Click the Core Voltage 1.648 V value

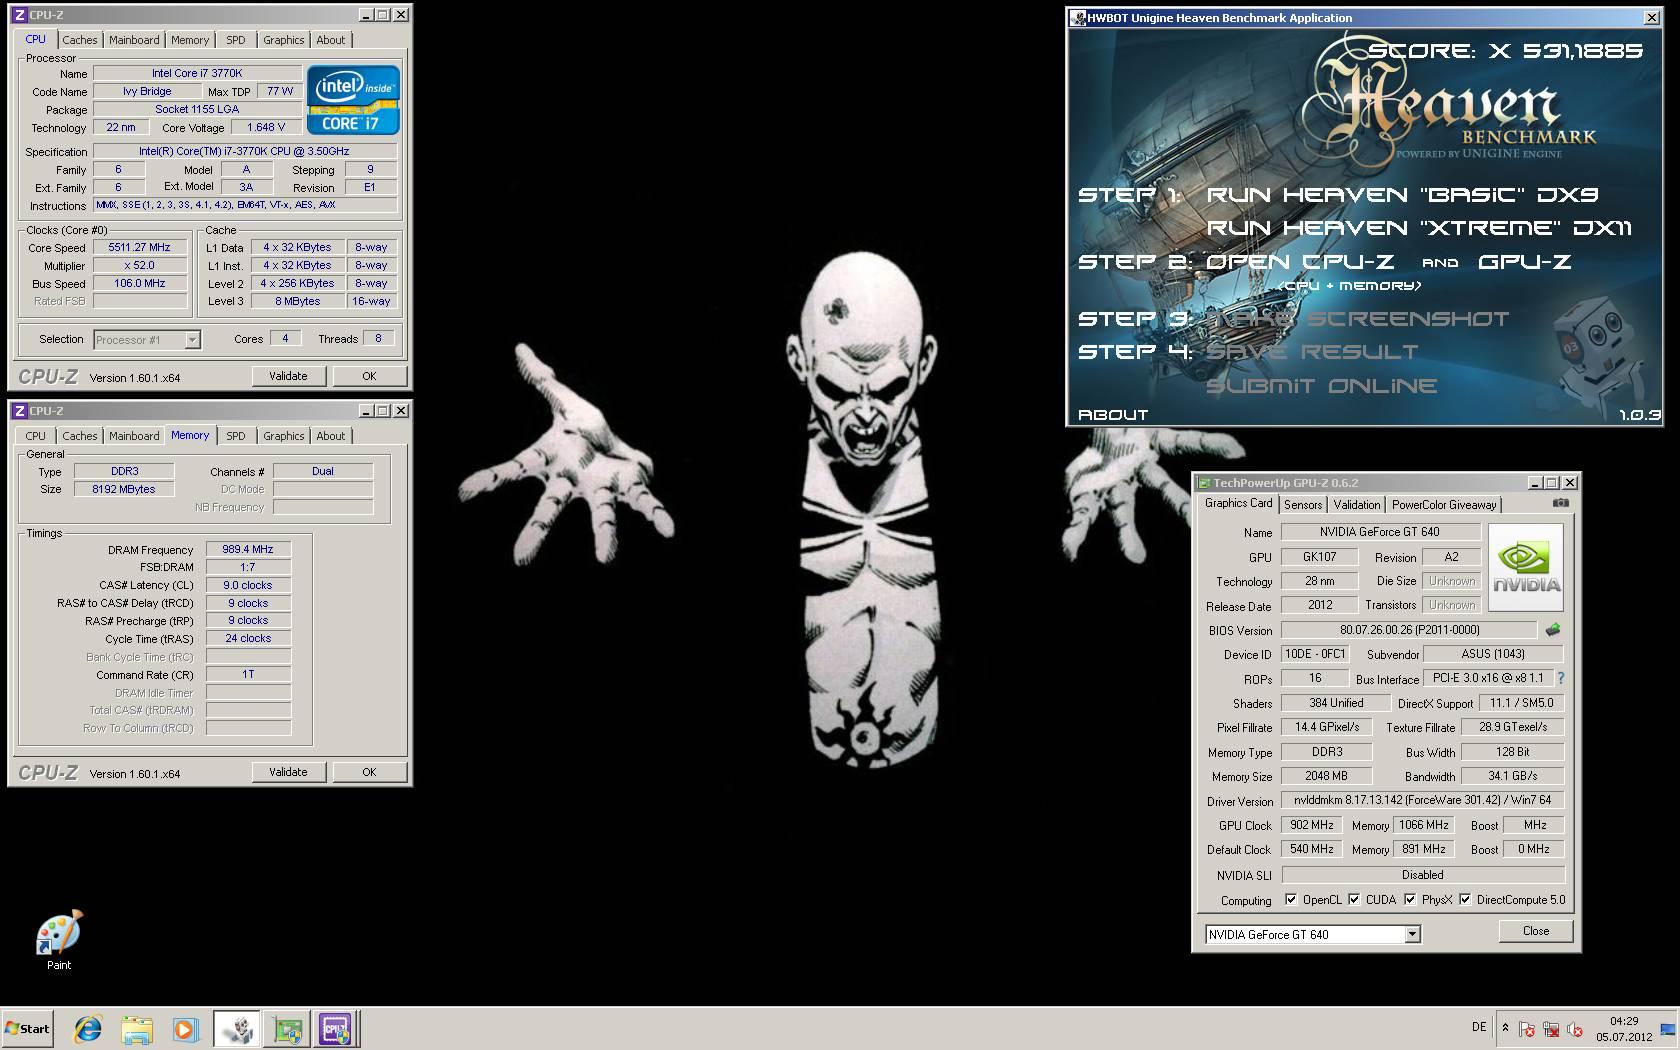(267, 127)
